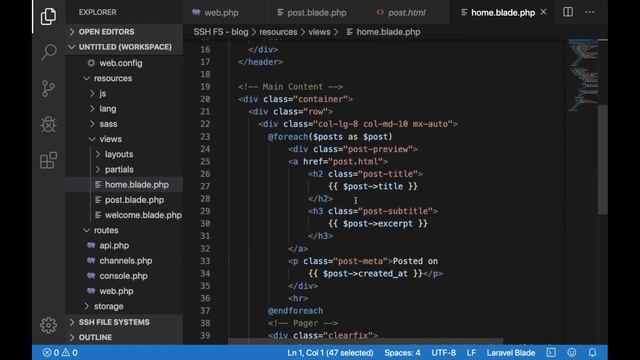The image size is (640, 360).
Task: Switch to the web.php tab
Action: (221, 12)
